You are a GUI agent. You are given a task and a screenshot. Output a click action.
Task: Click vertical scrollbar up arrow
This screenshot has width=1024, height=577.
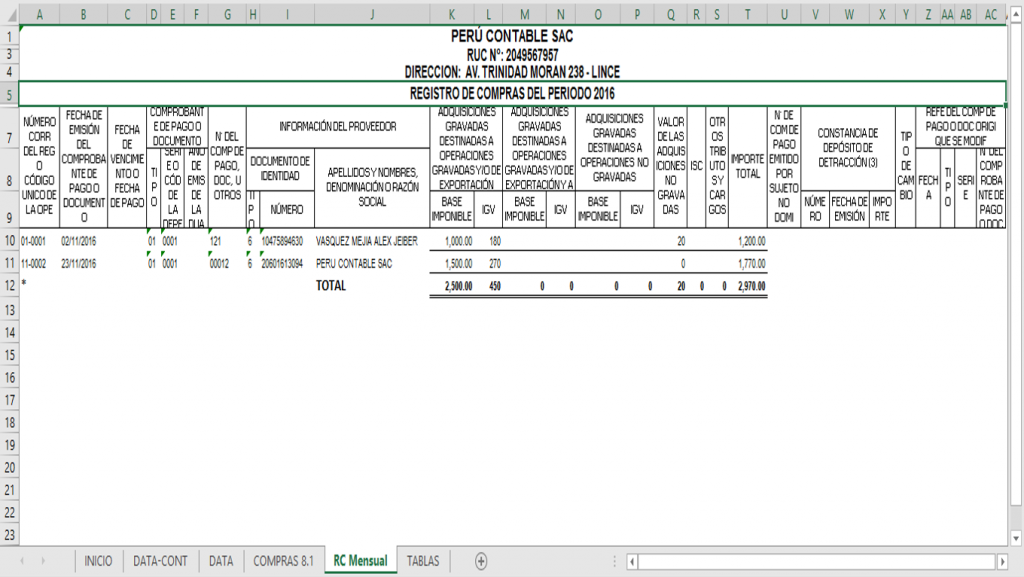pyautogui.click(x=1016, y=14)
